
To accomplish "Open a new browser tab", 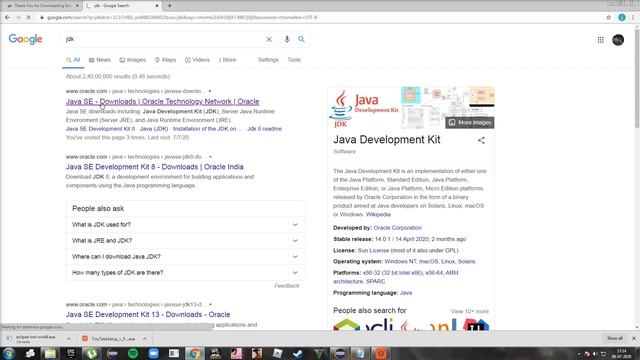I will coord(169,6).
